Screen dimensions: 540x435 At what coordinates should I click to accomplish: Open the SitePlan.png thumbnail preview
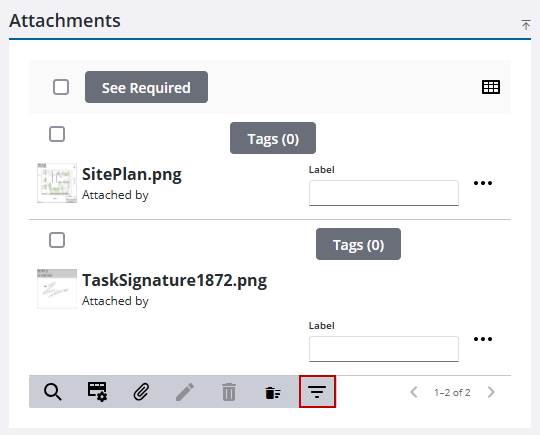point(57,183)
